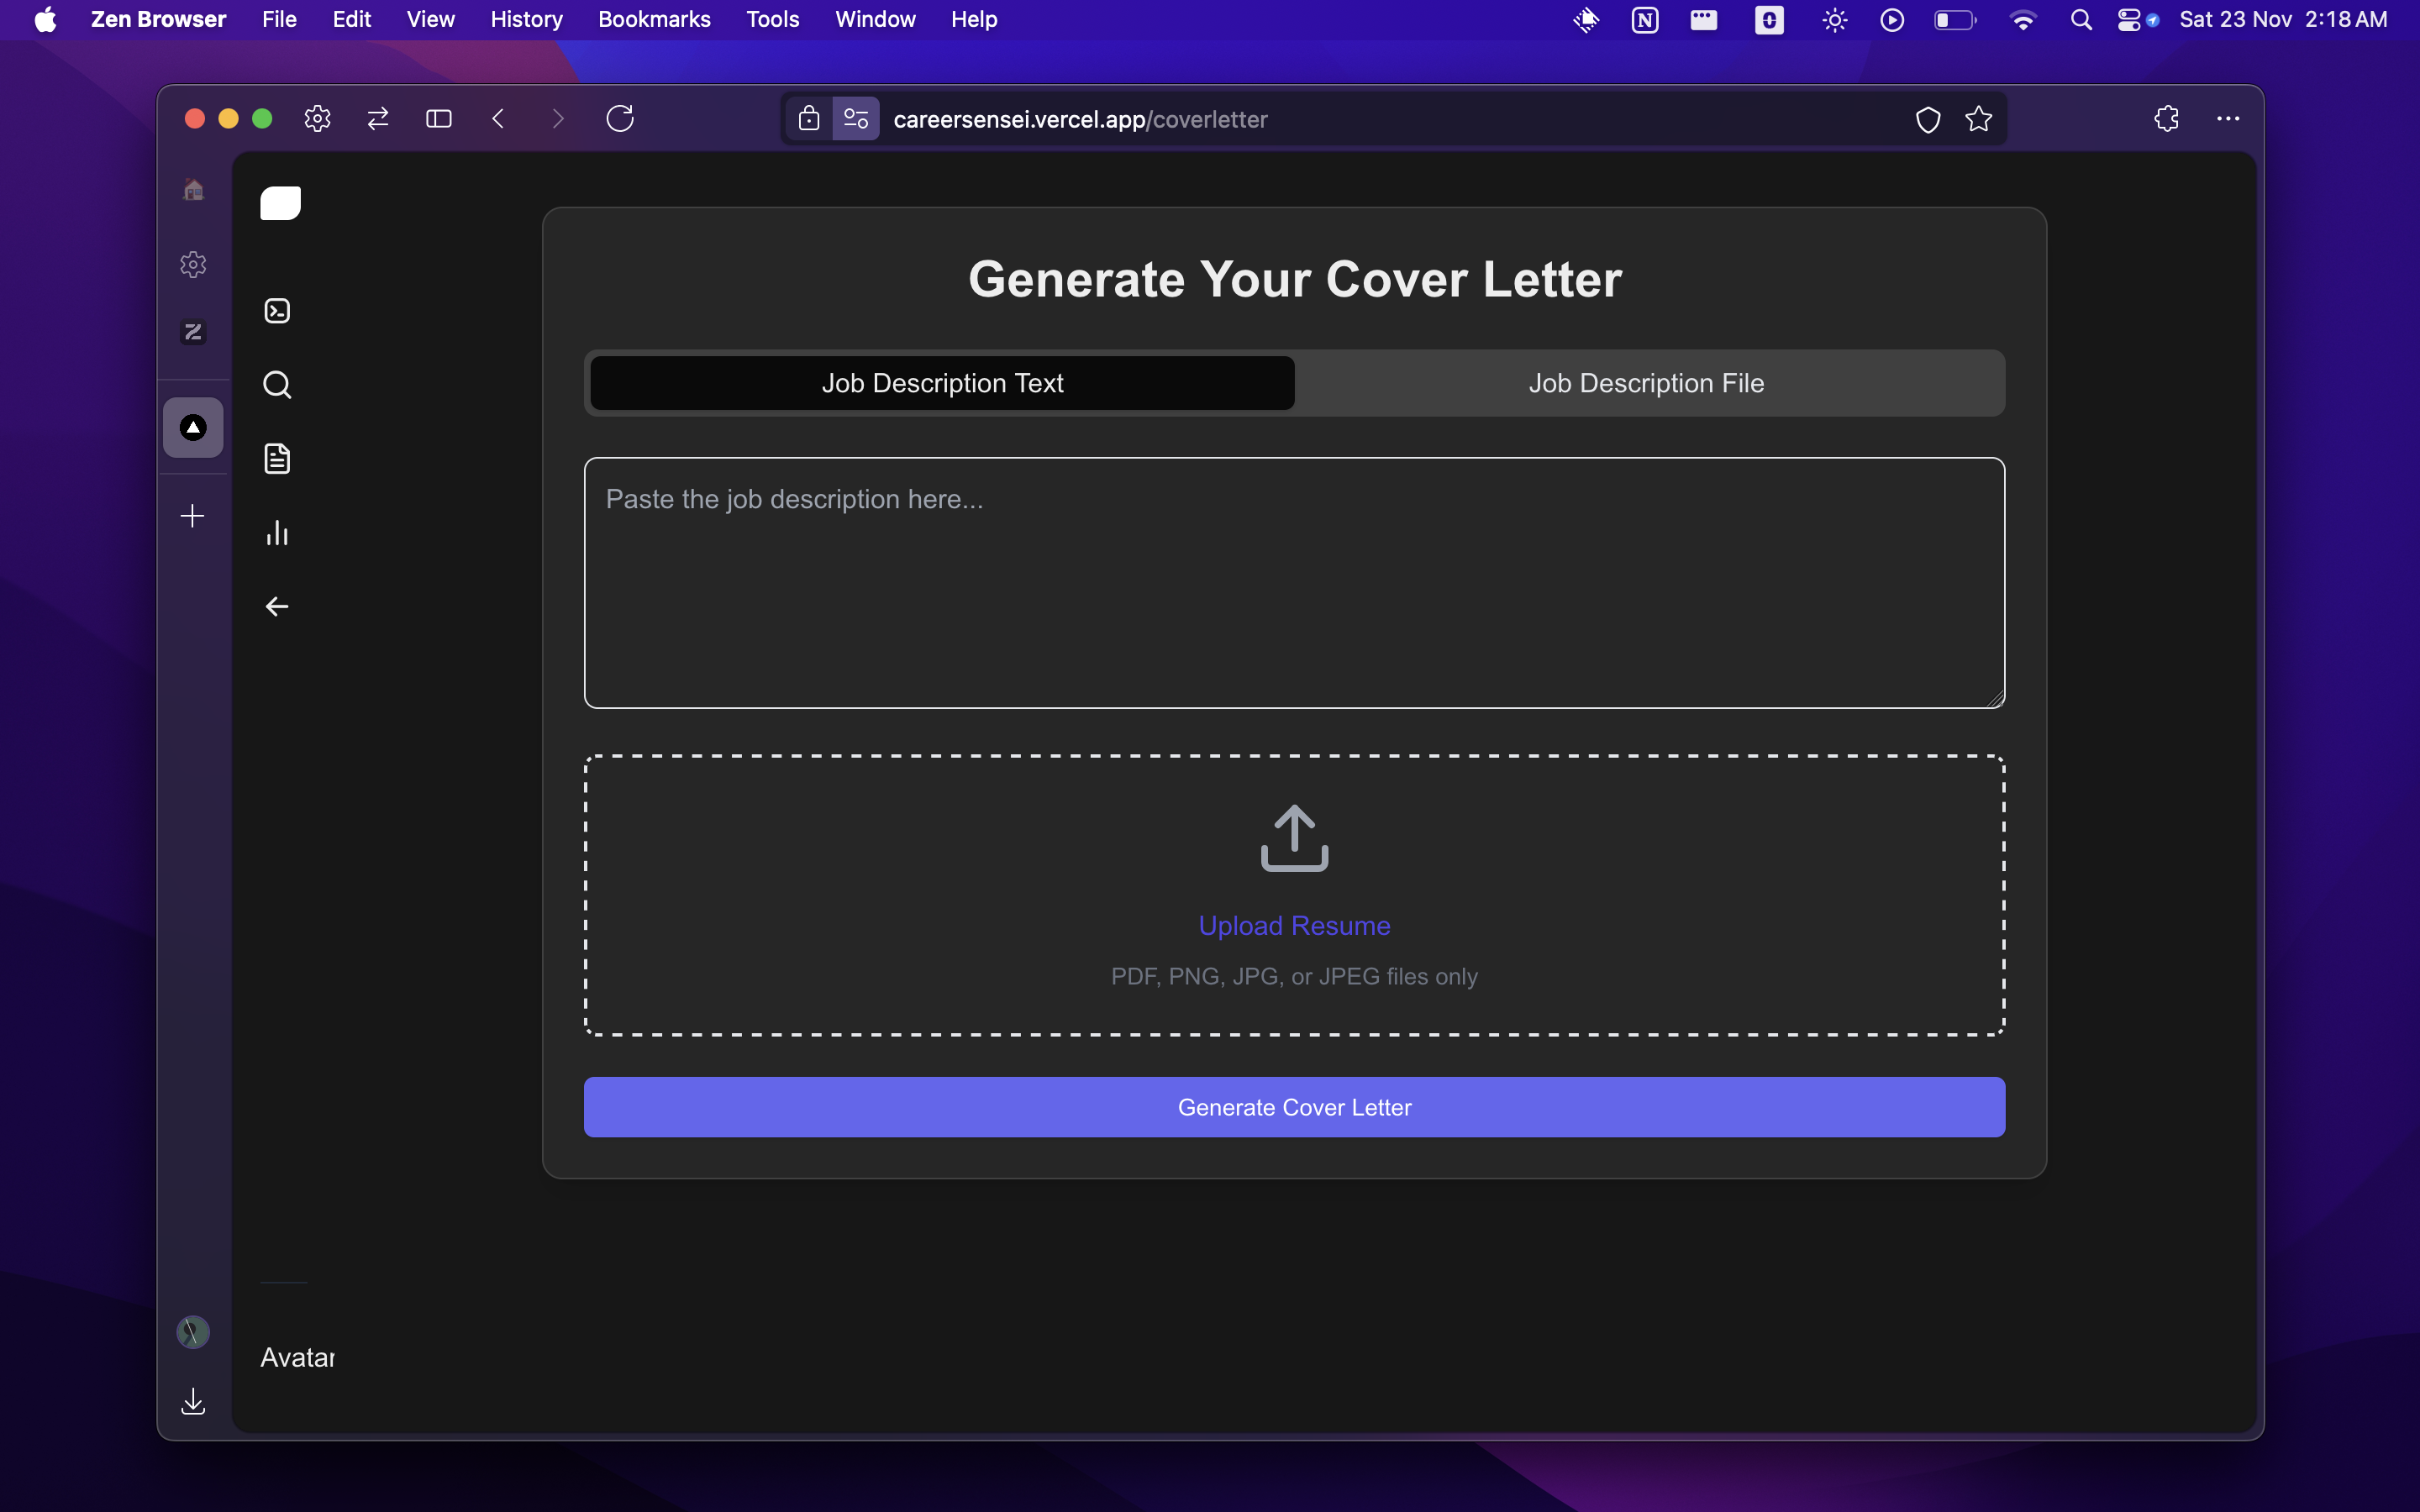2420x1512 pixels.
Task: Toggle the browser sidebar panel icon
Action: point(438,119)
